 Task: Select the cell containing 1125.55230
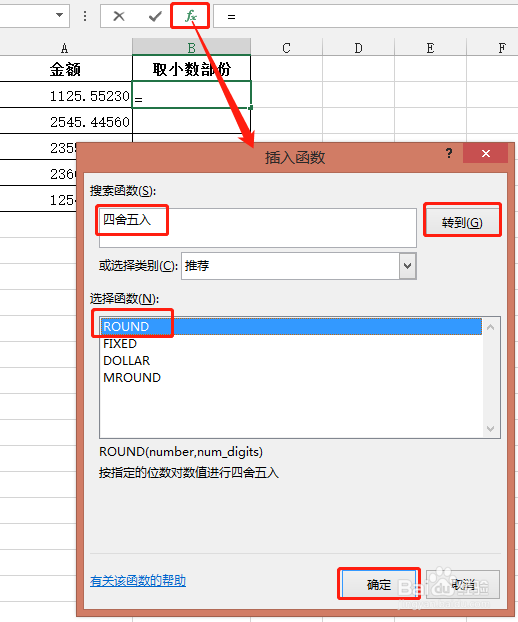(65, 95)
